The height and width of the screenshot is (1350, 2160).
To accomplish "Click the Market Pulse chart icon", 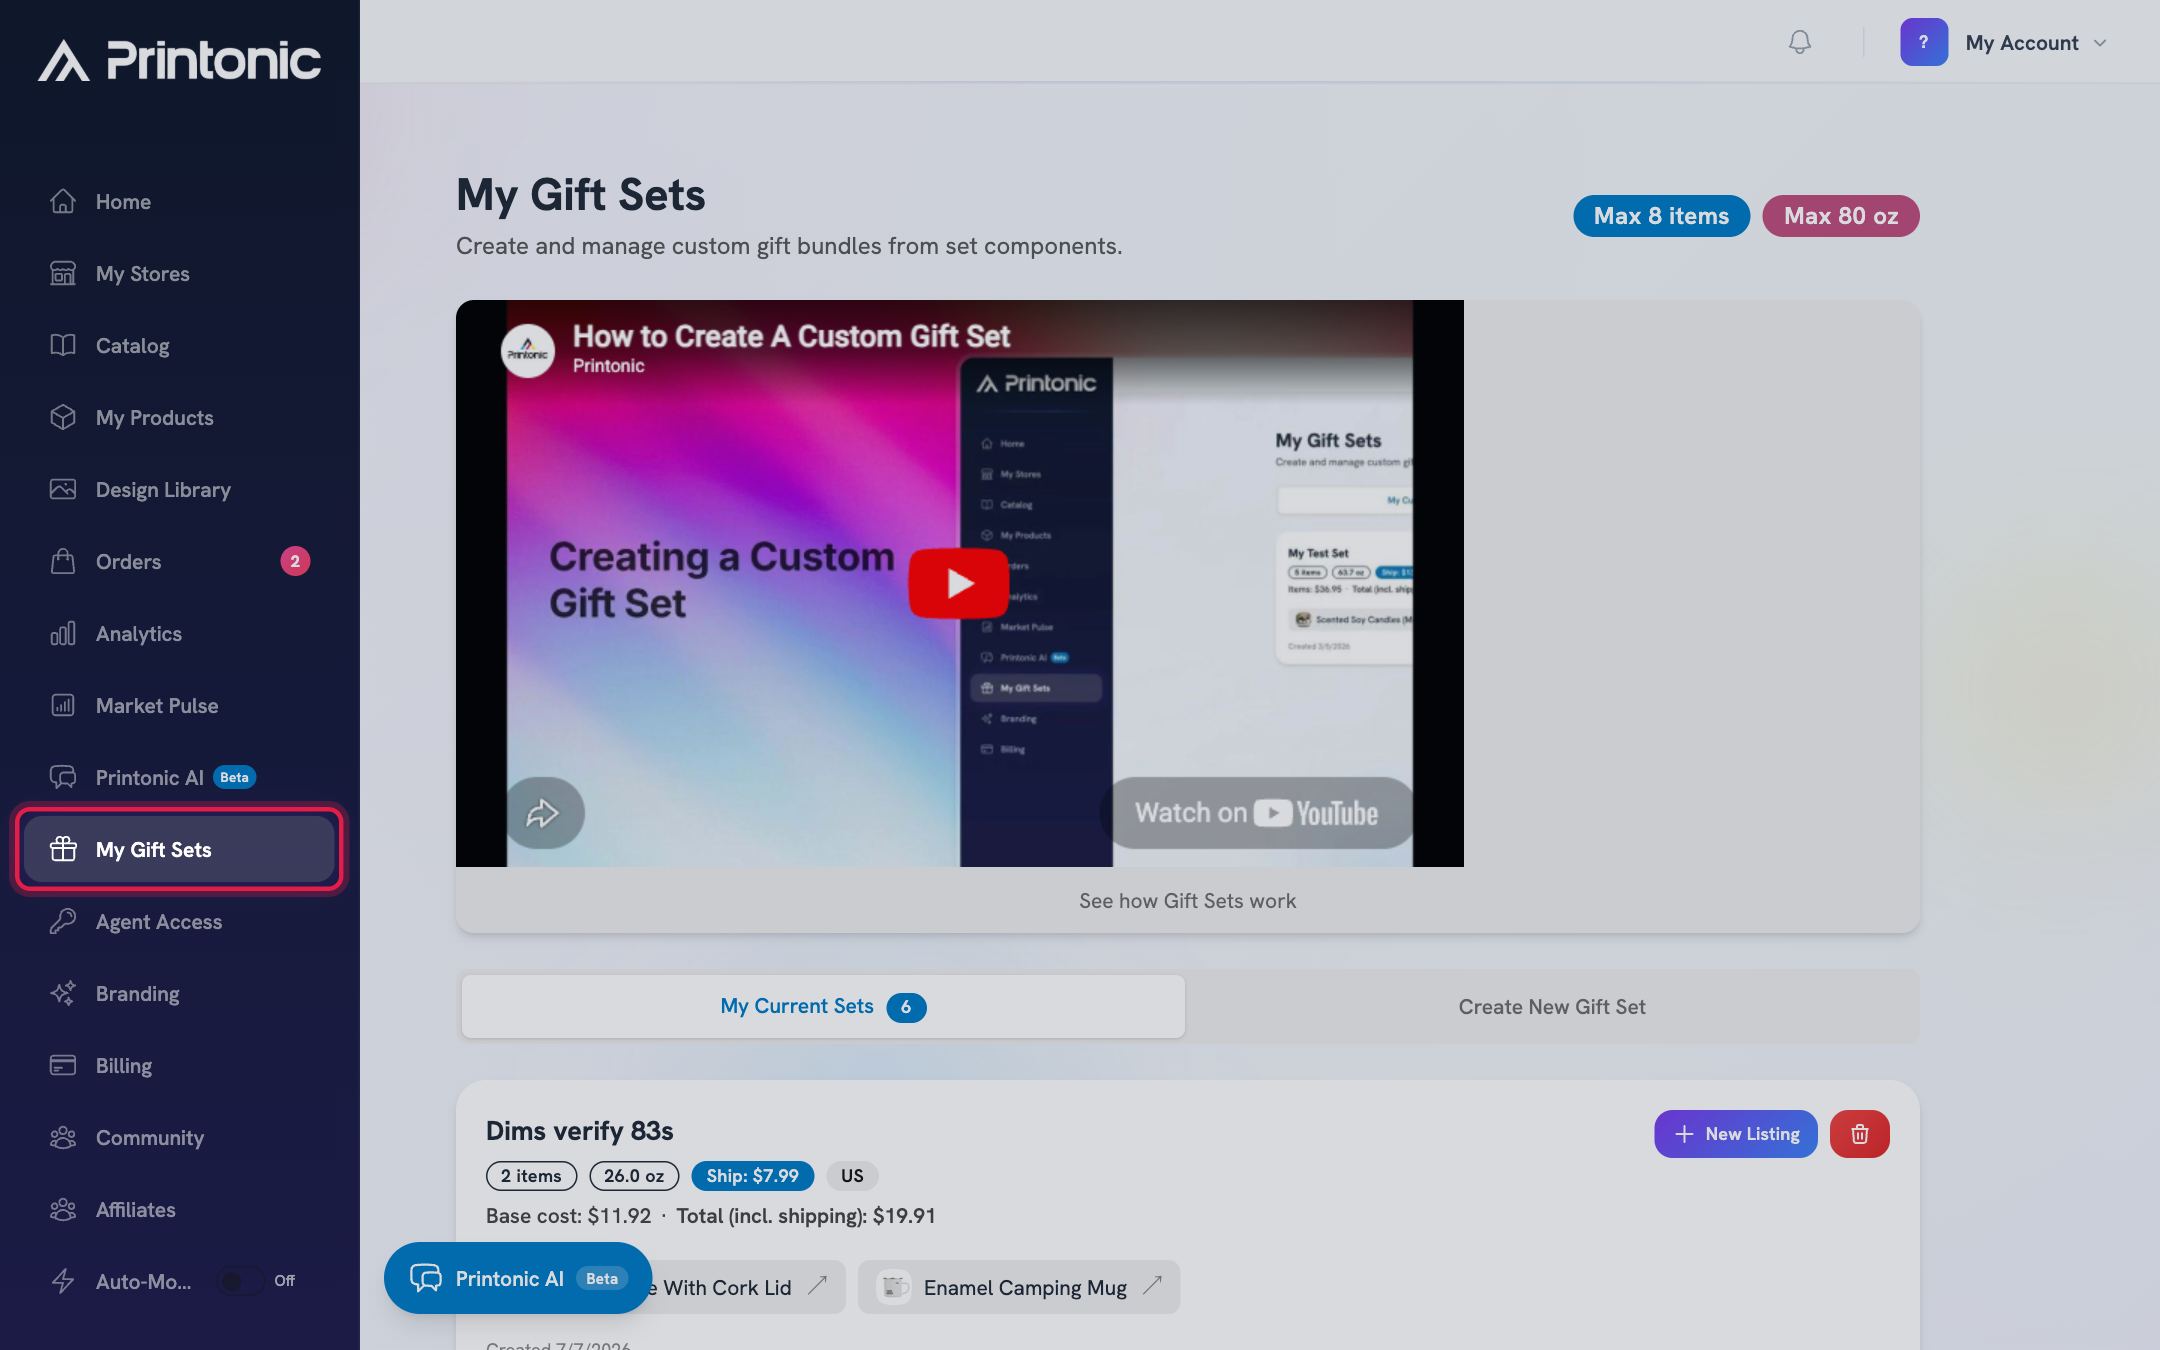I will pyautogui.click(x=63, y=705).
